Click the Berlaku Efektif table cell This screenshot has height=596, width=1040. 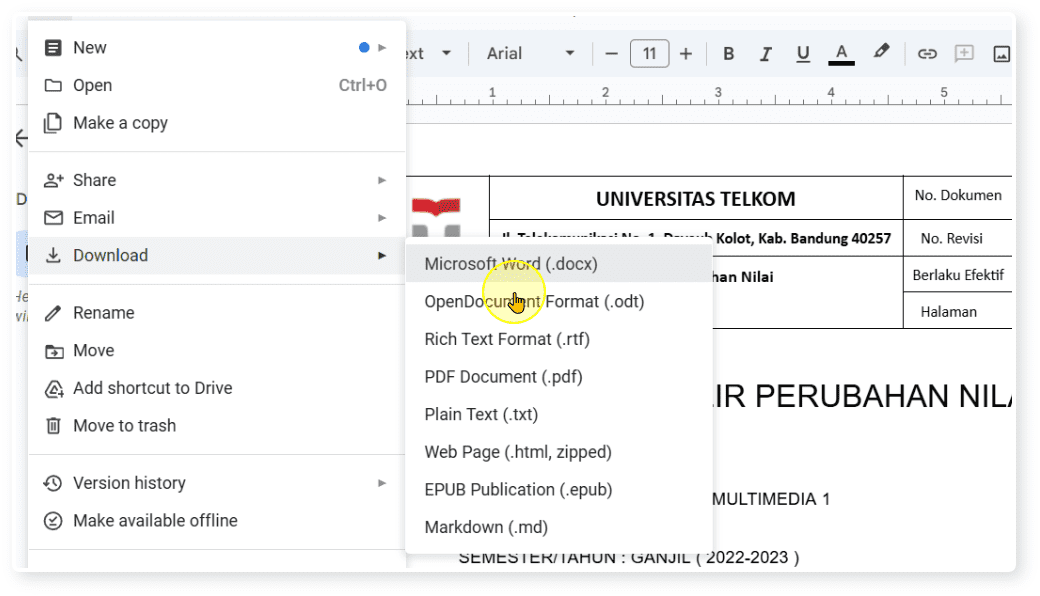(958, 274)
